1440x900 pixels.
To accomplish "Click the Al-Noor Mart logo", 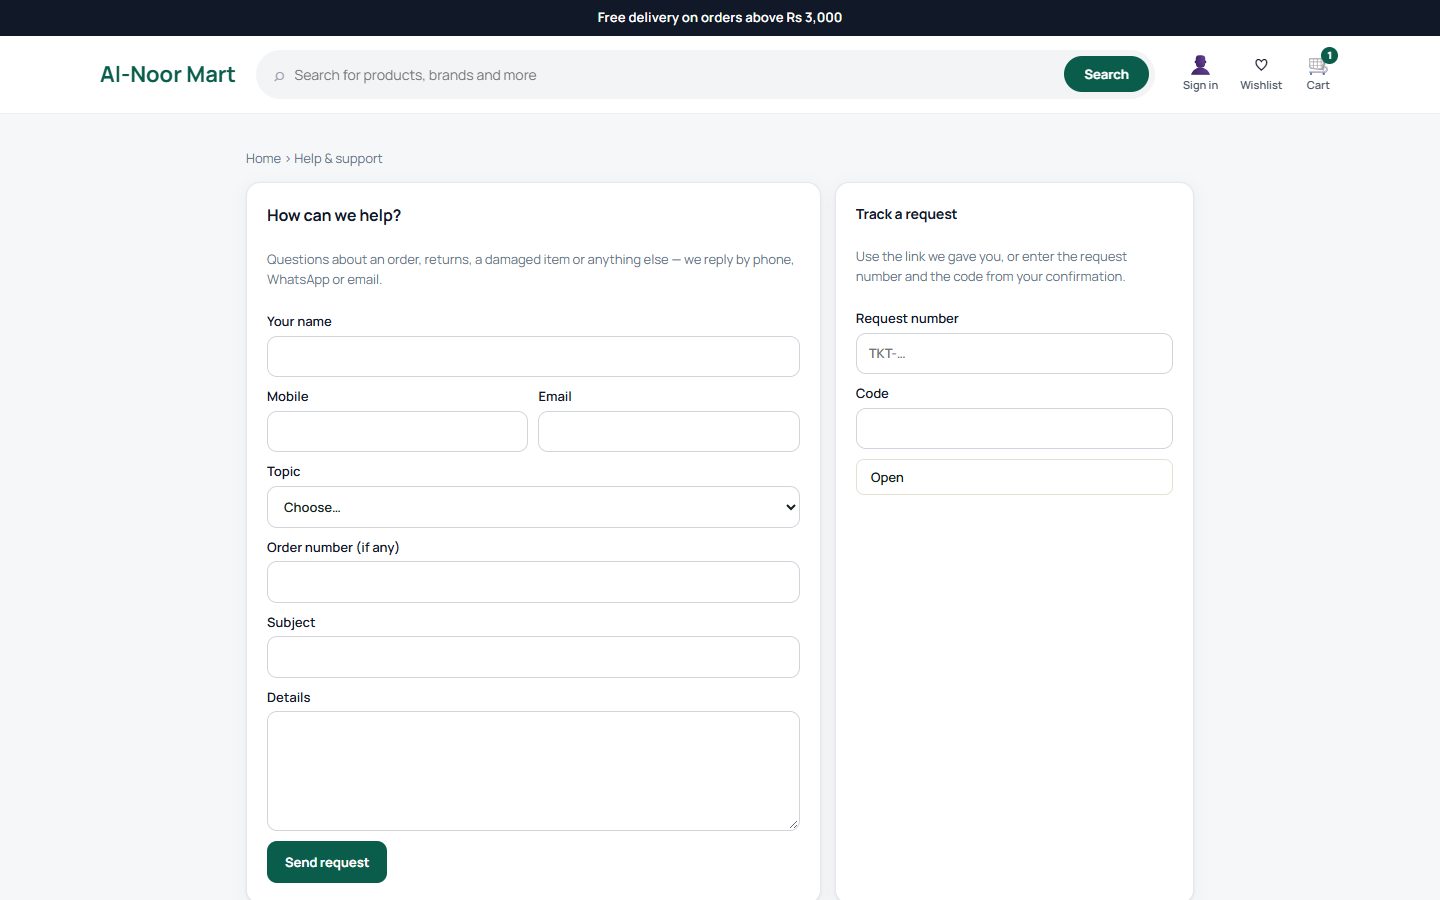I will point(168,74).
